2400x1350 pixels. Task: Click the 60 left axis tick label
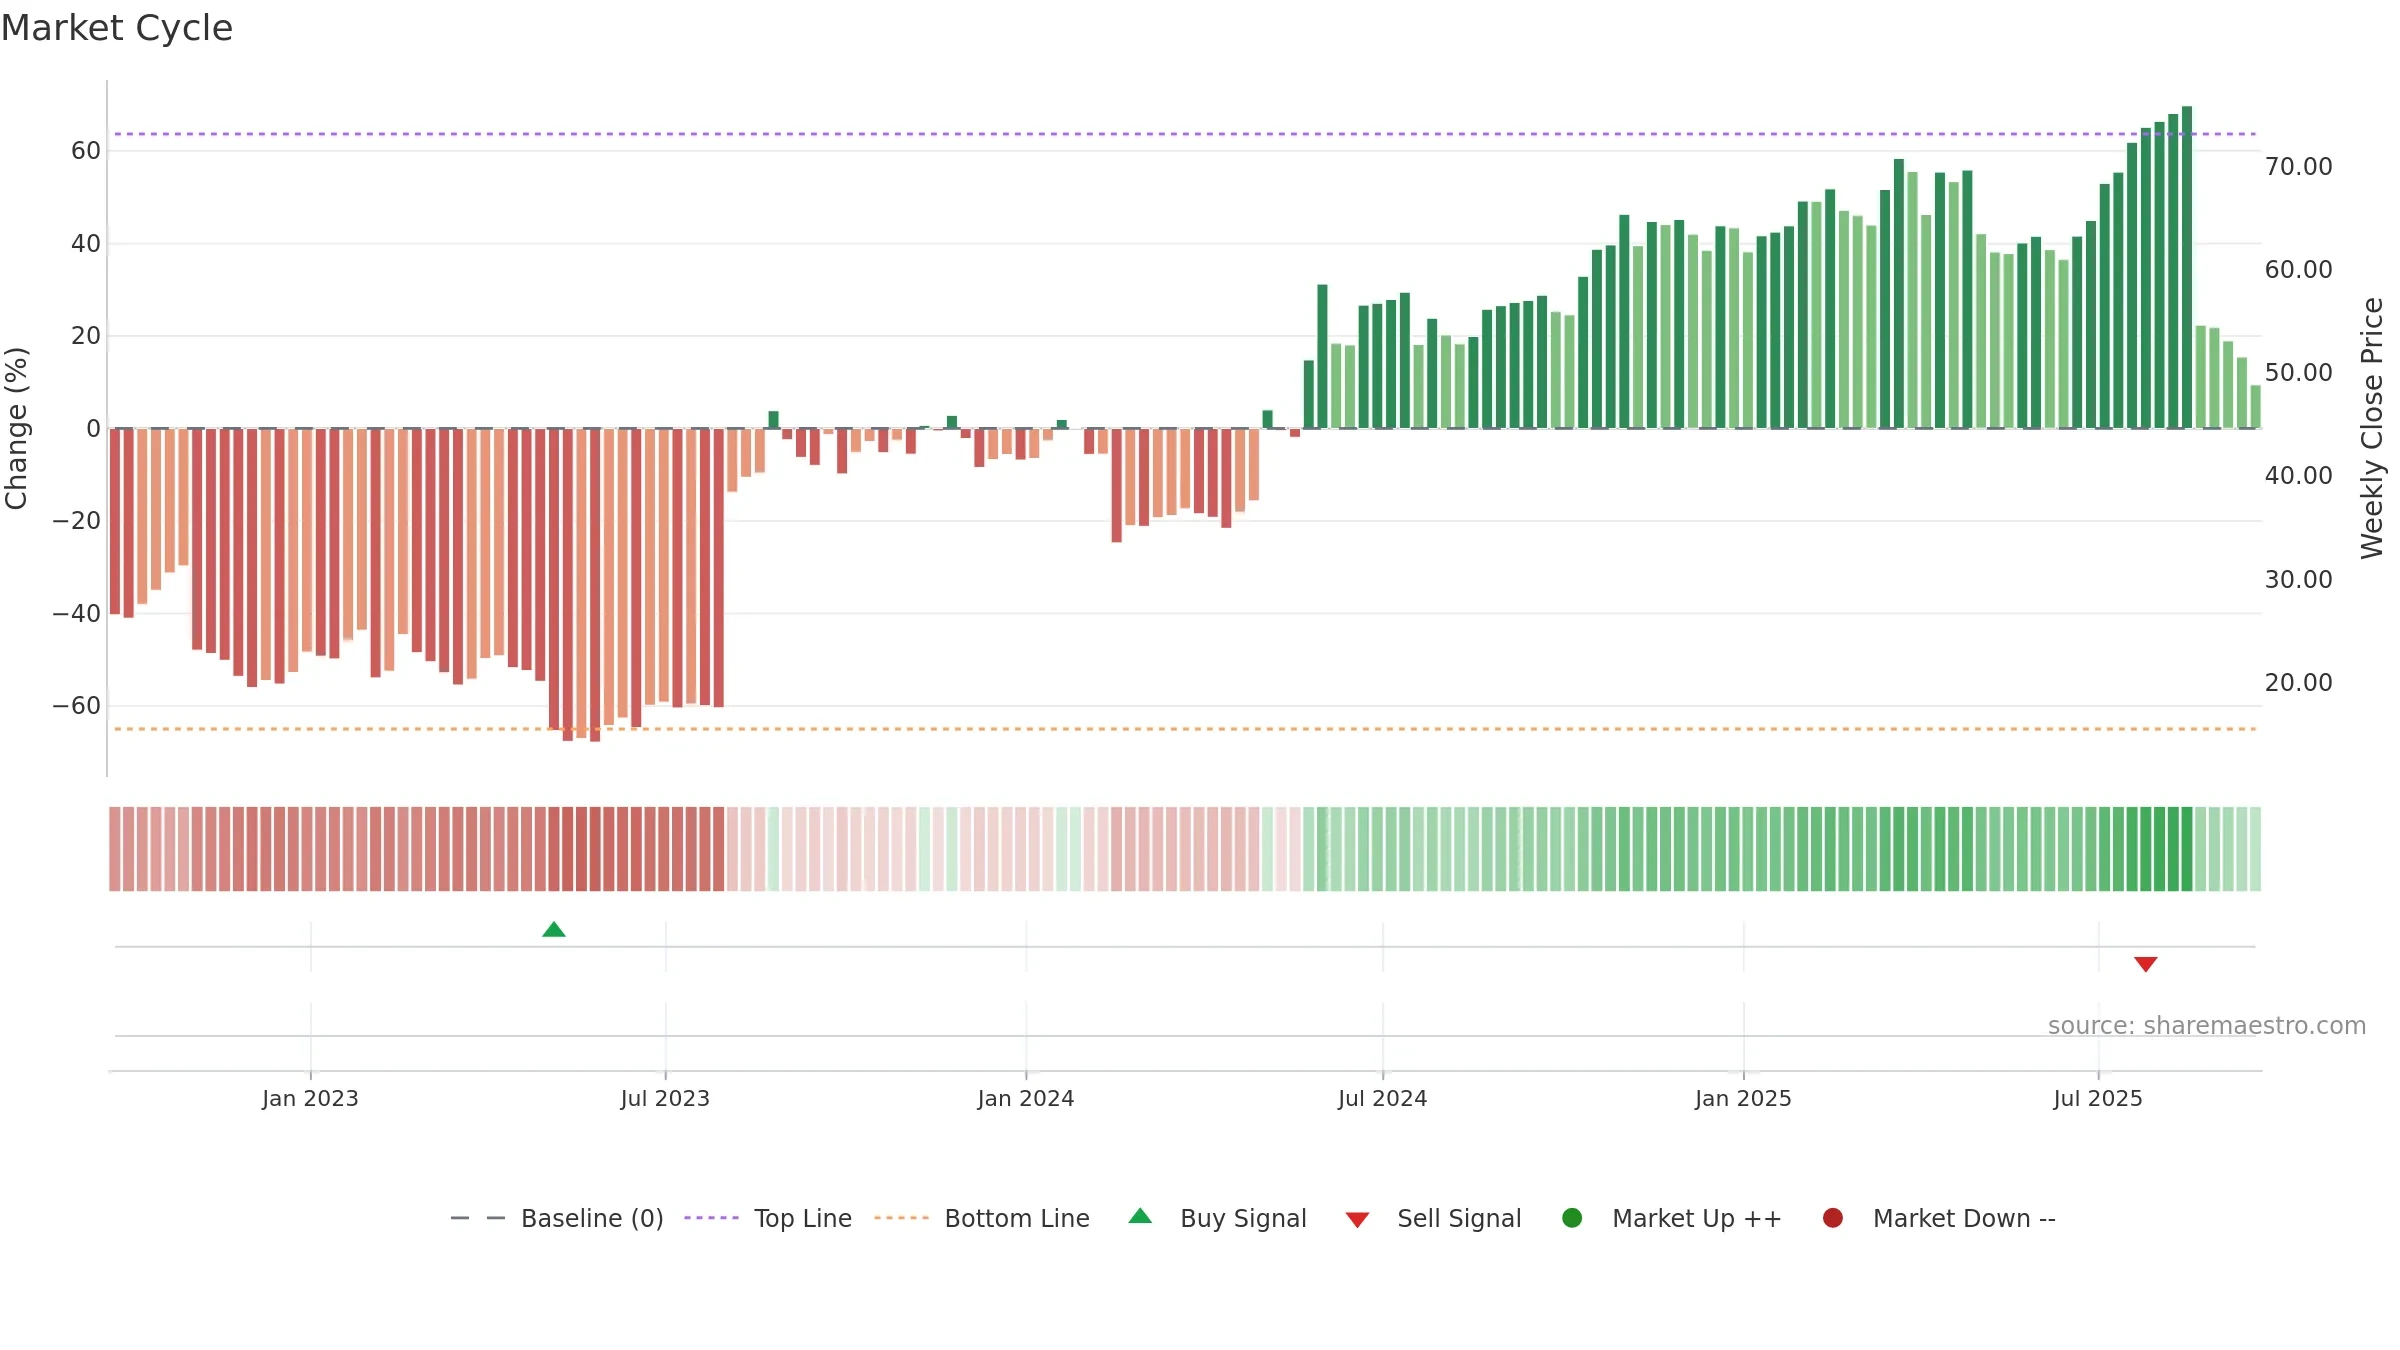pos(86,151)
